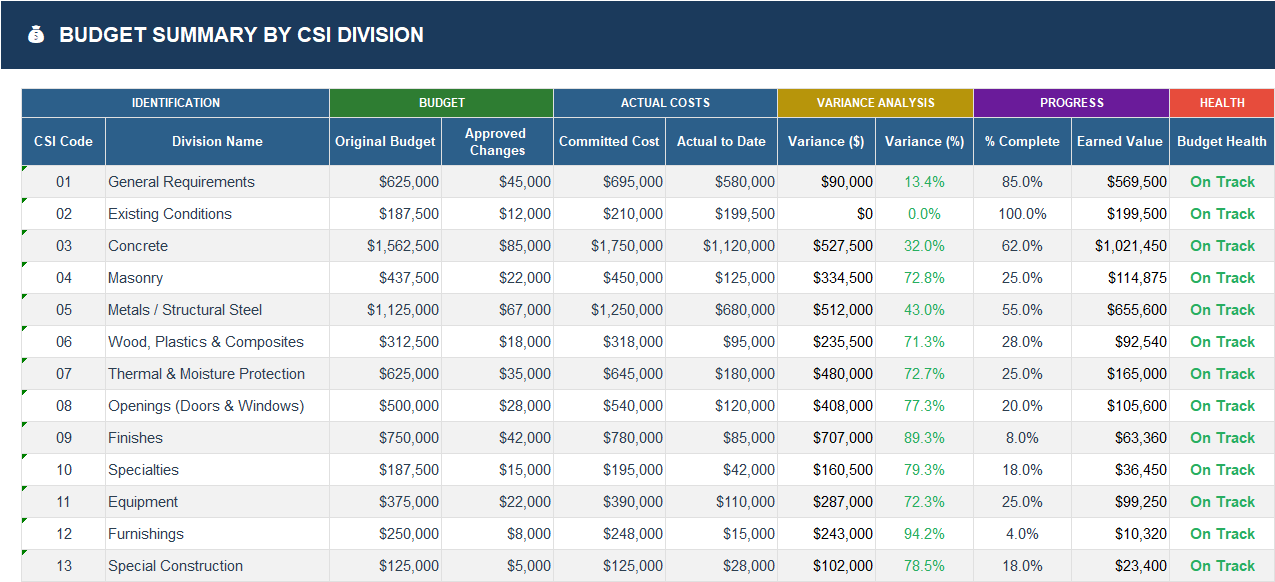Select Concrete approved changes $85,000
1275x582 pixels.
(497, 246)
